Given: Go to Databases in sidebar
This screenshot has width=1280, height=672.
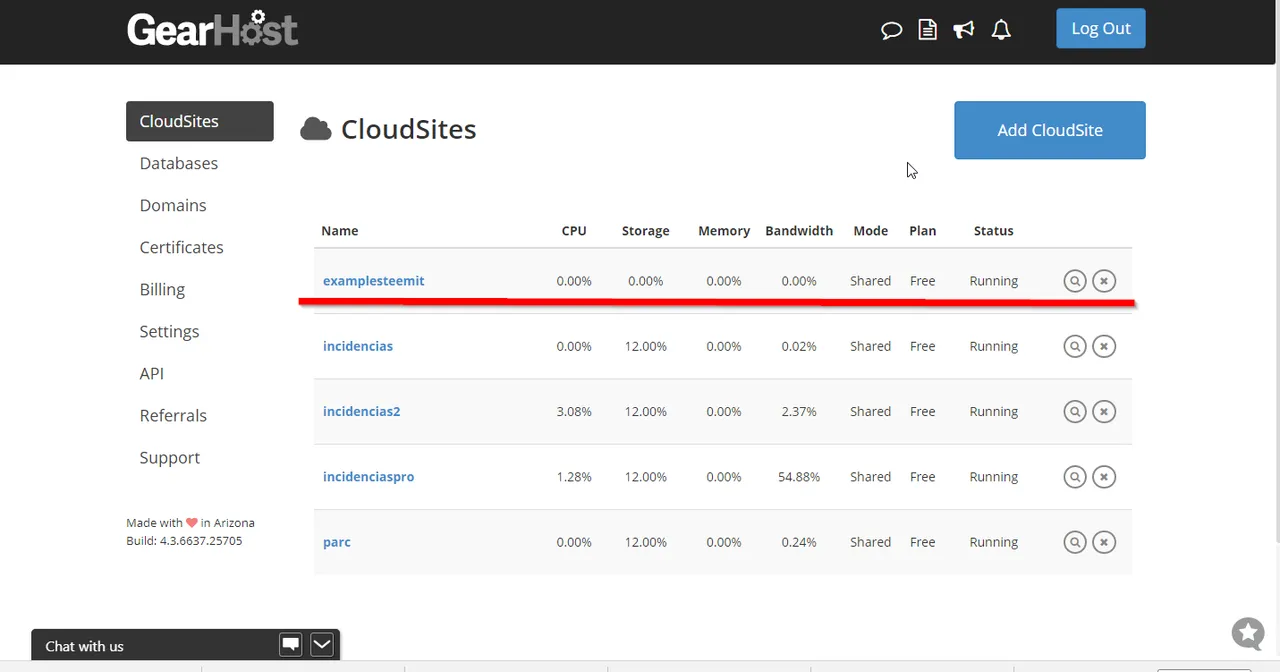Looking at the screenshot, I should pos(179,163).
